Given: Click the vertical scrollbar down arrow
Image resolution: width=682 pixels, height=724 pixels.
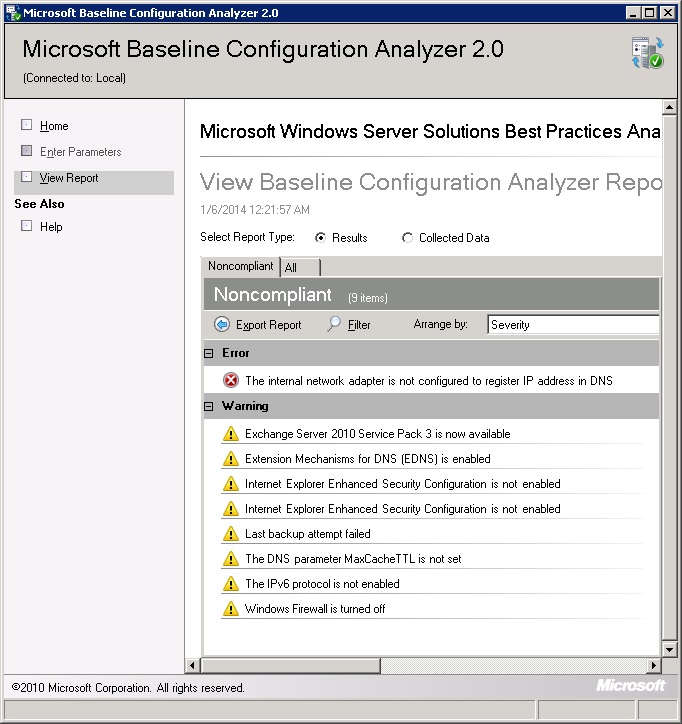Looking at the screenshot, I should 669,650.
